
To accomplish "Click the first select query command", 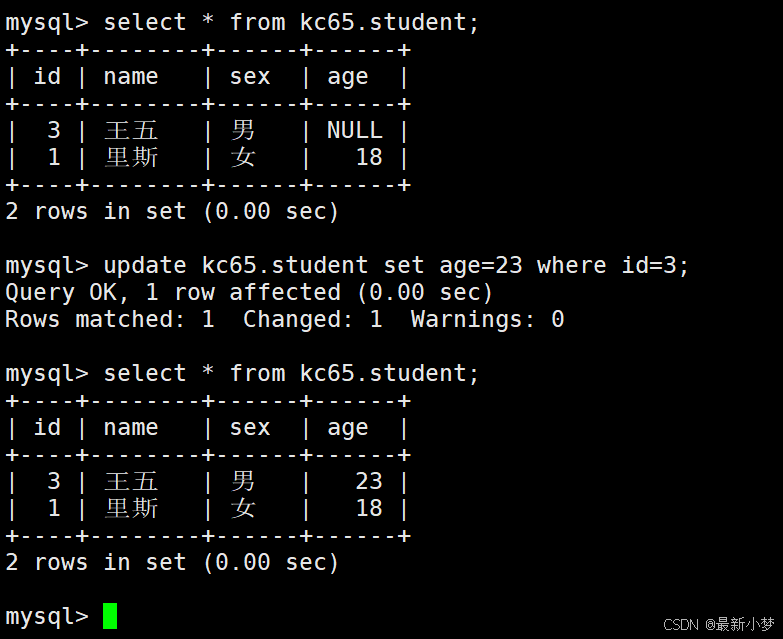I will (x=291, y=22).
